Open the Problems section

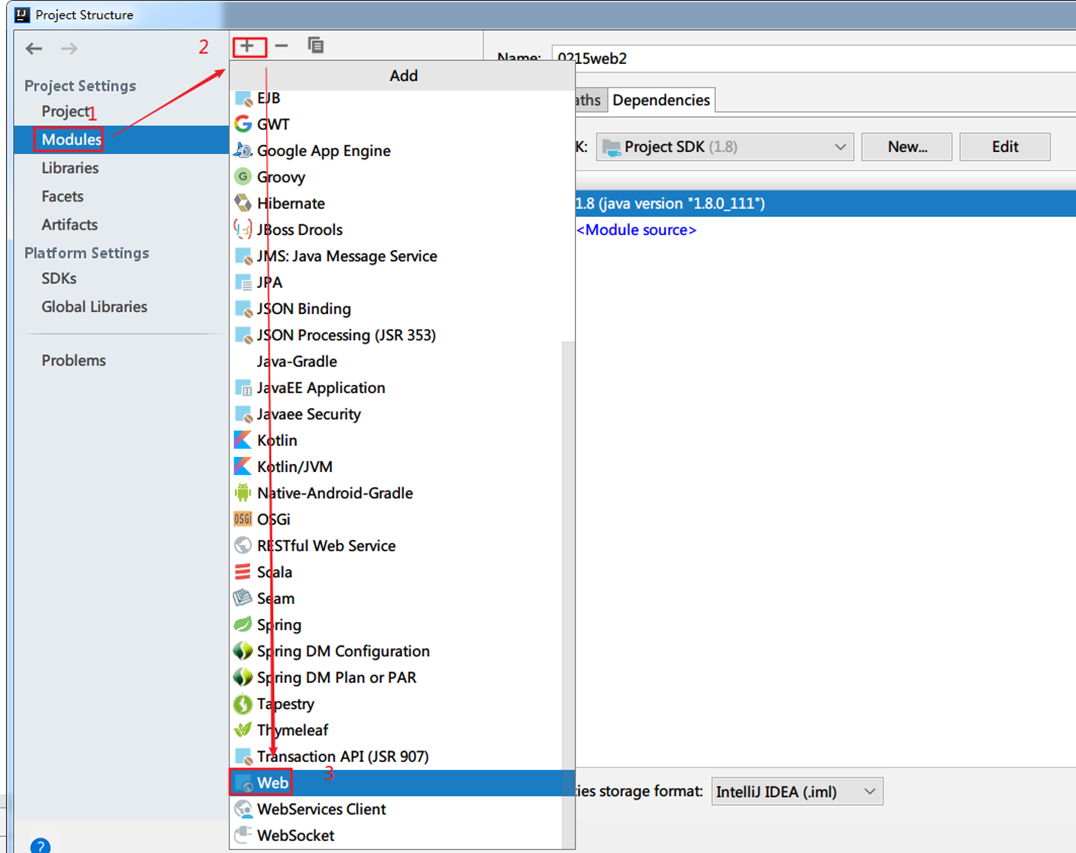(73, 360)
